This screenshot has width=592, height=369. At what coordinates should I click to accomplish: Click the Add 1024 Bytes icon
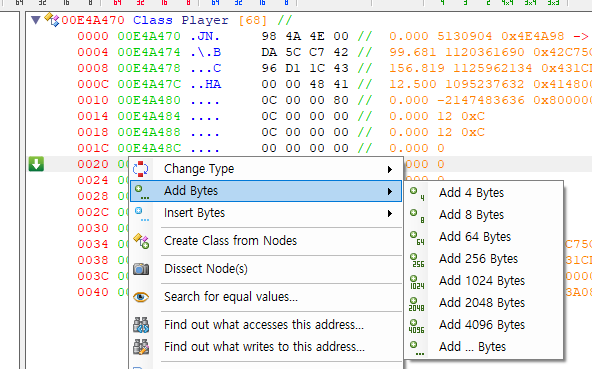[417, 282]
